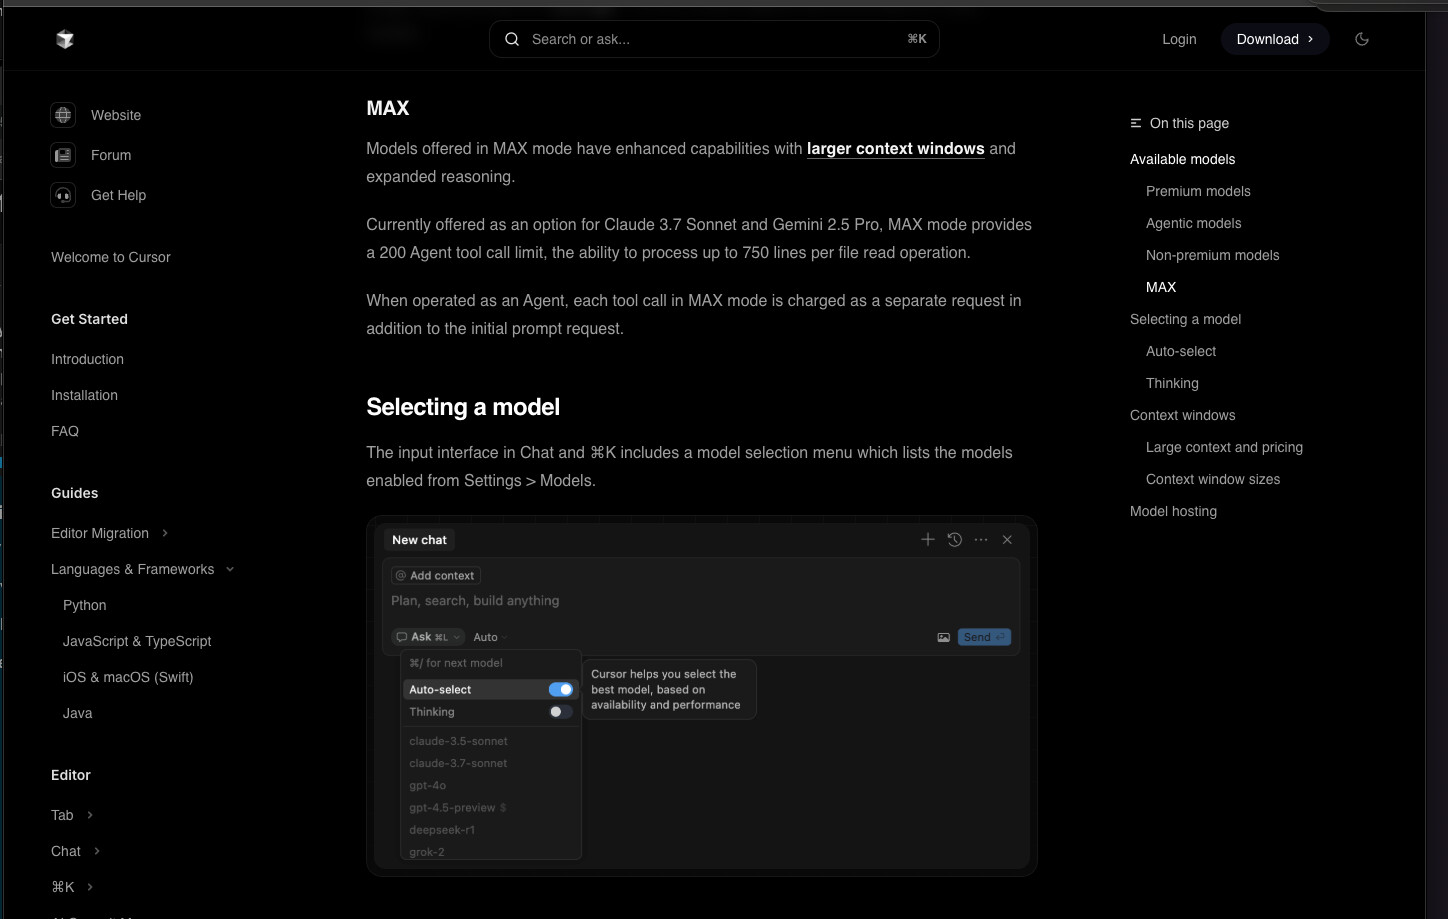The image size is (1448, 919).
Task: Click the Get Help headset icon
Action: click(63, 195)
